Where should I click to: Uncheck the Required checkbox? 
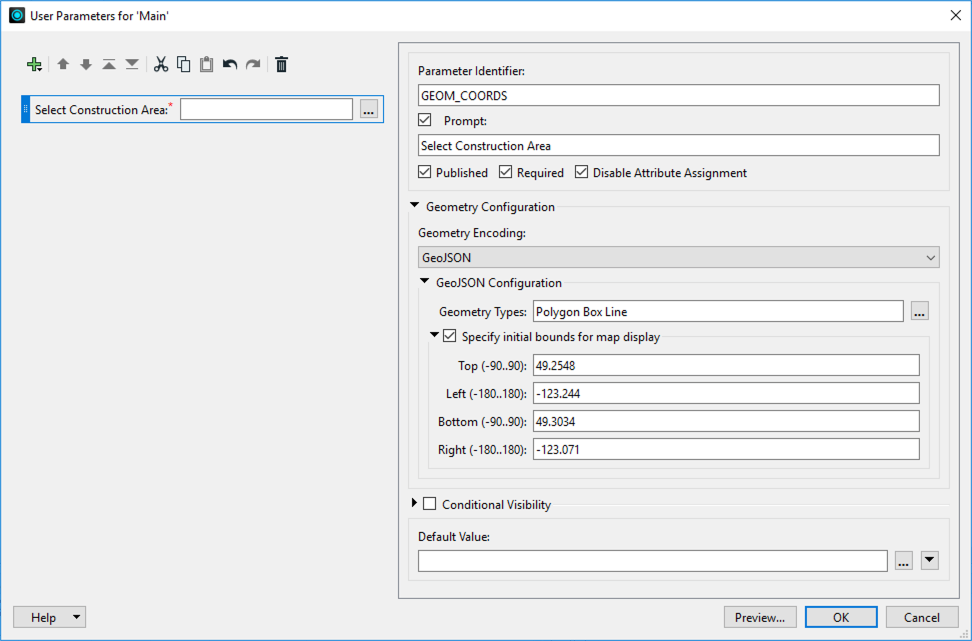506,172
